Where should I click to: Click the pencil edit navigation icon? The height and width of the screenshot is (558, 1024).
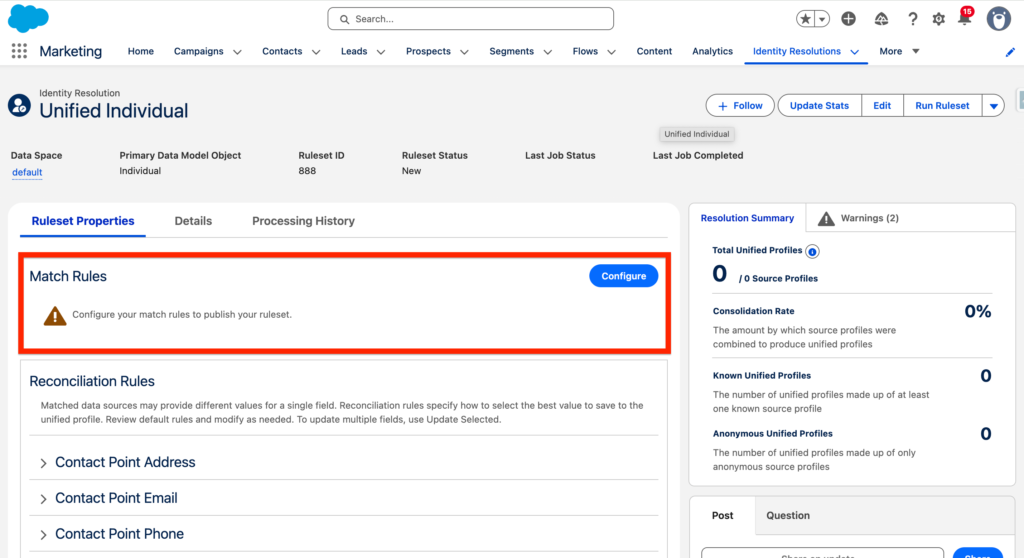(x=1010, y=52)
